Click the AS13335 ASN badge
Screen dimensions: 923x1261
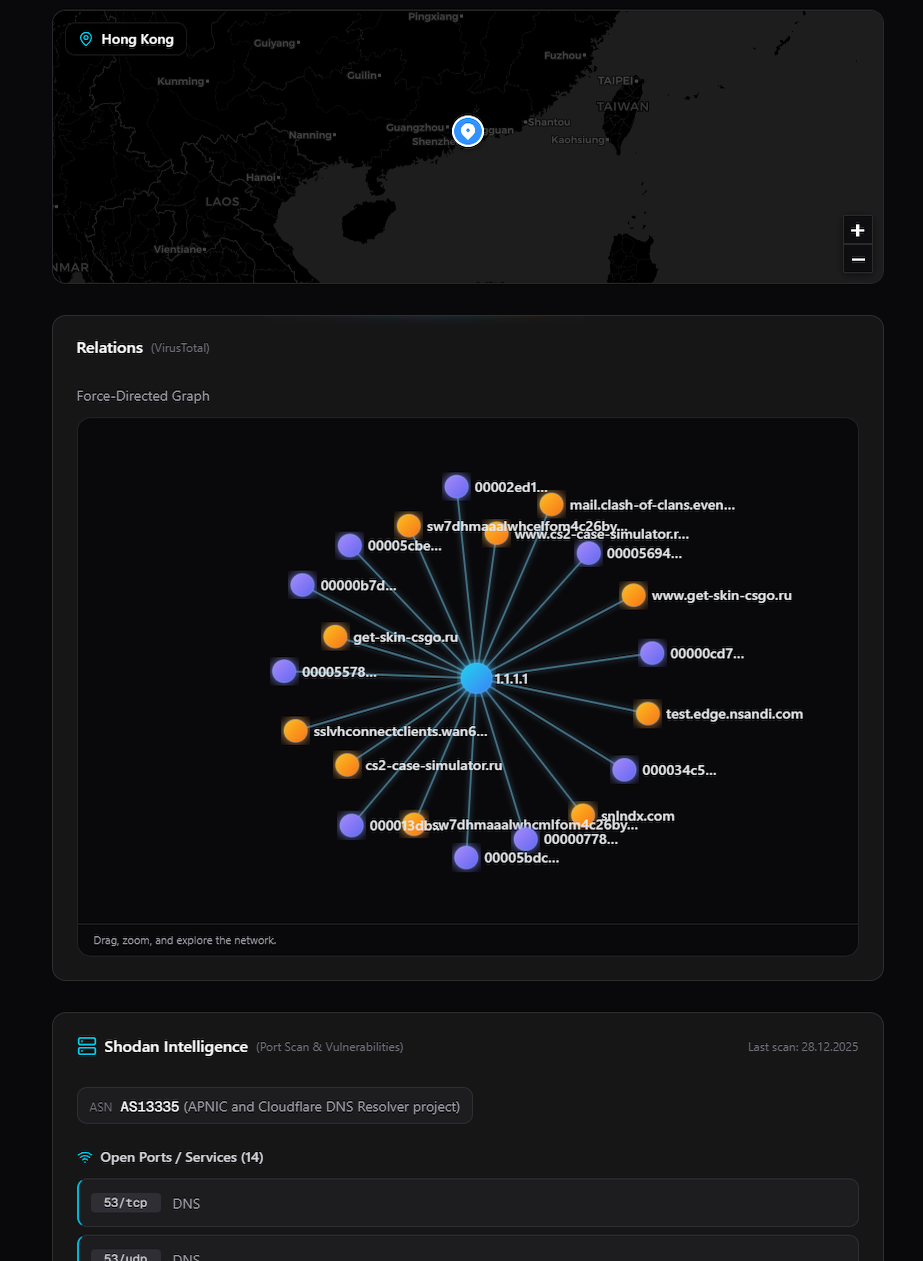(275, 1107)
